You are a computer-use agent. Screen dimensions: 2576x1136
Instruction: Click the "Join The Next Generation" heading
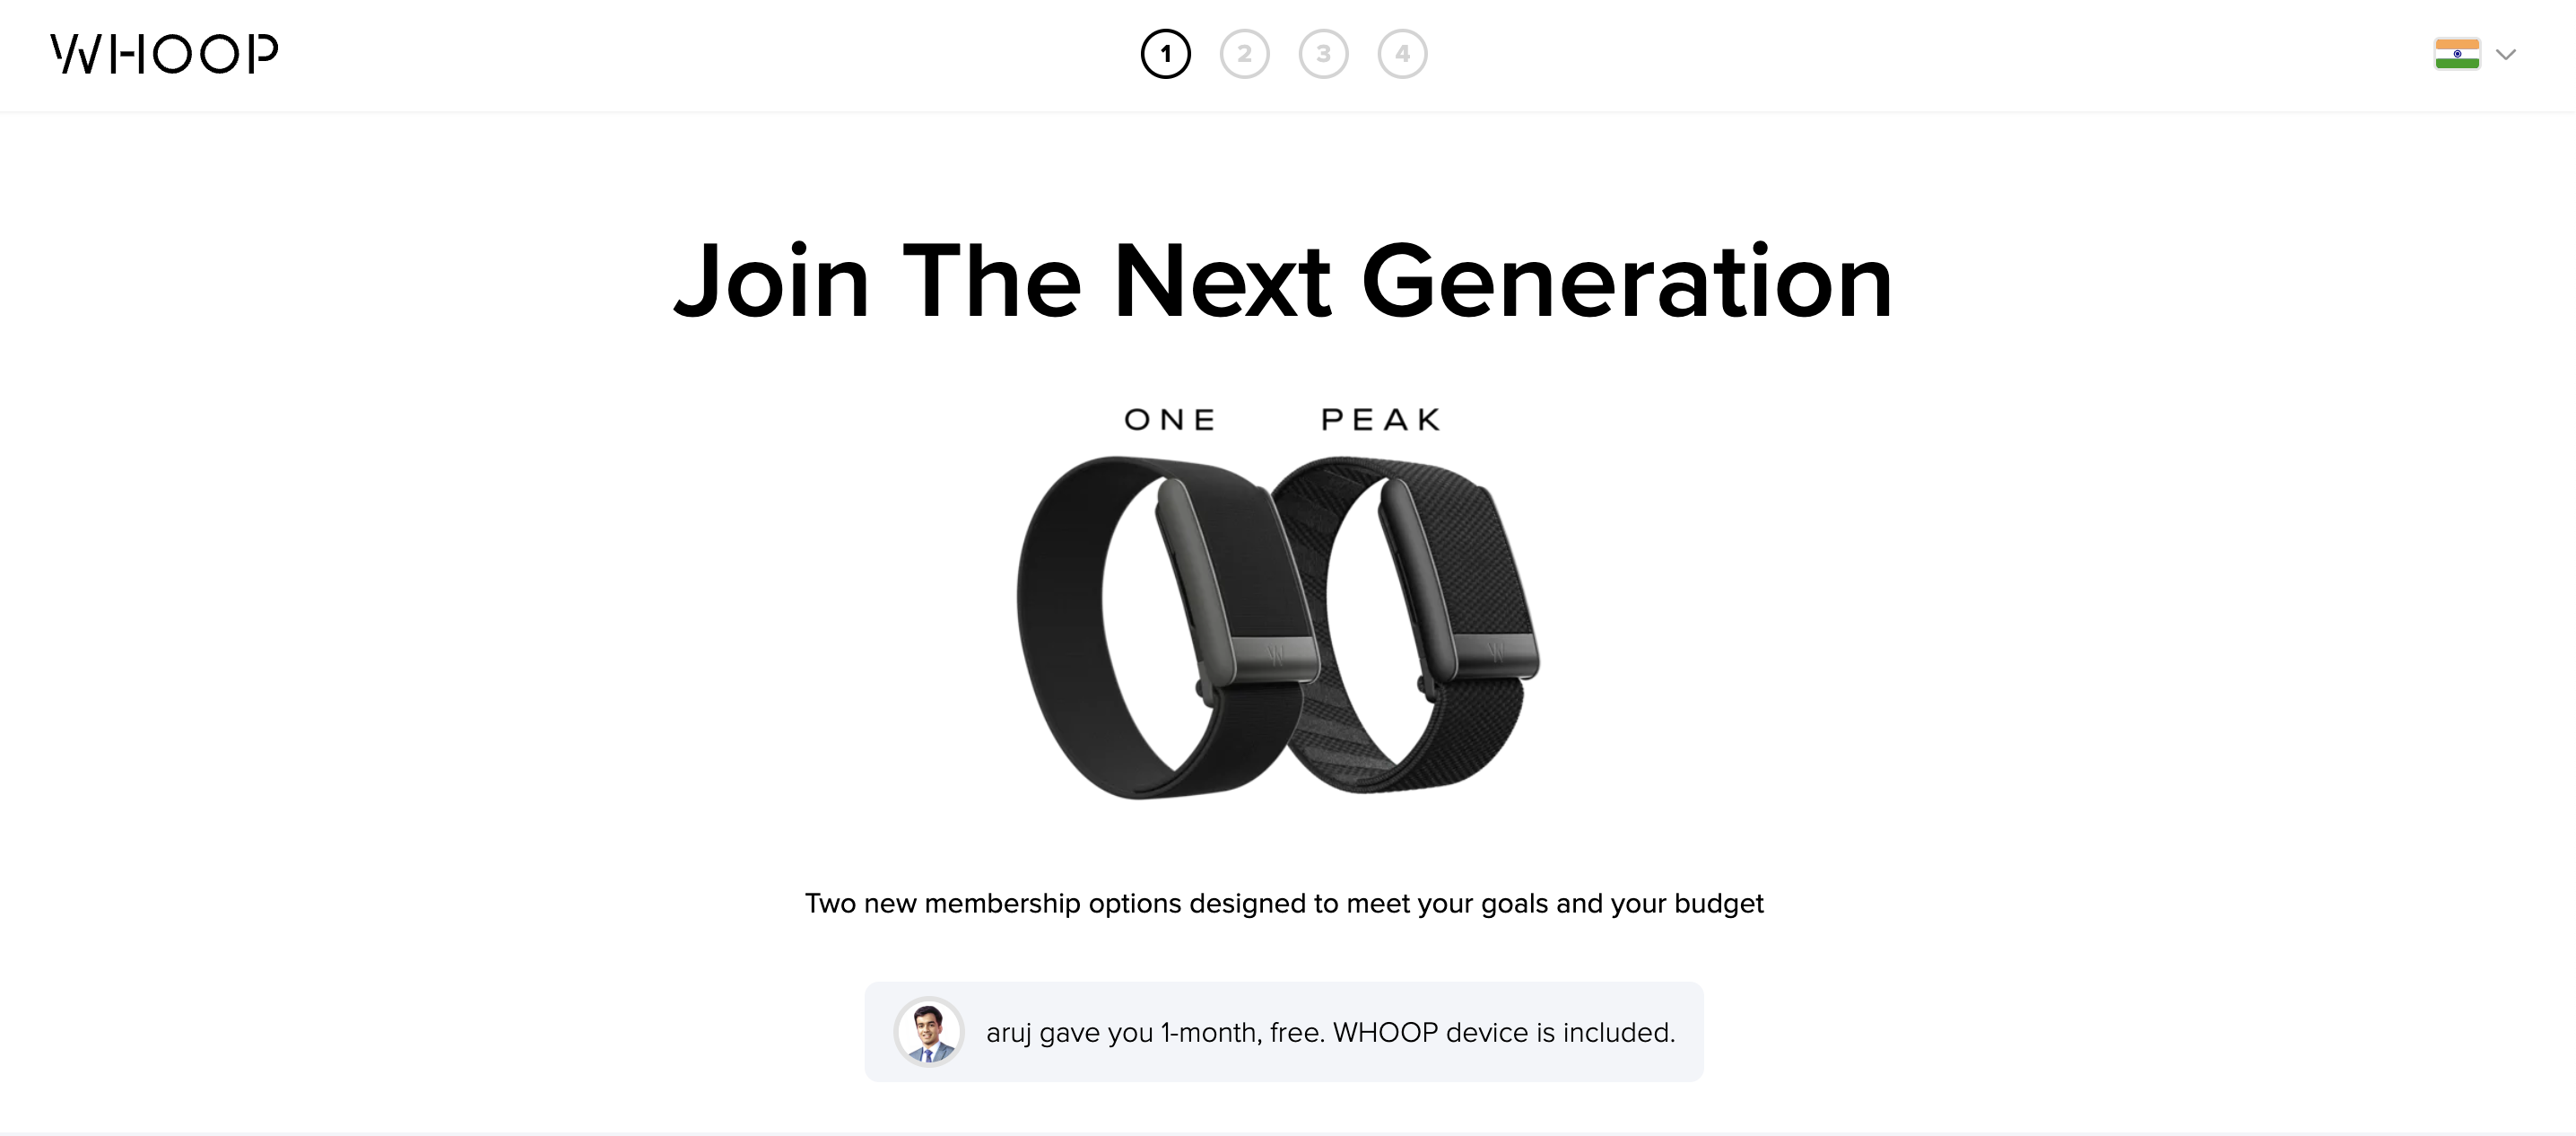1284,282
